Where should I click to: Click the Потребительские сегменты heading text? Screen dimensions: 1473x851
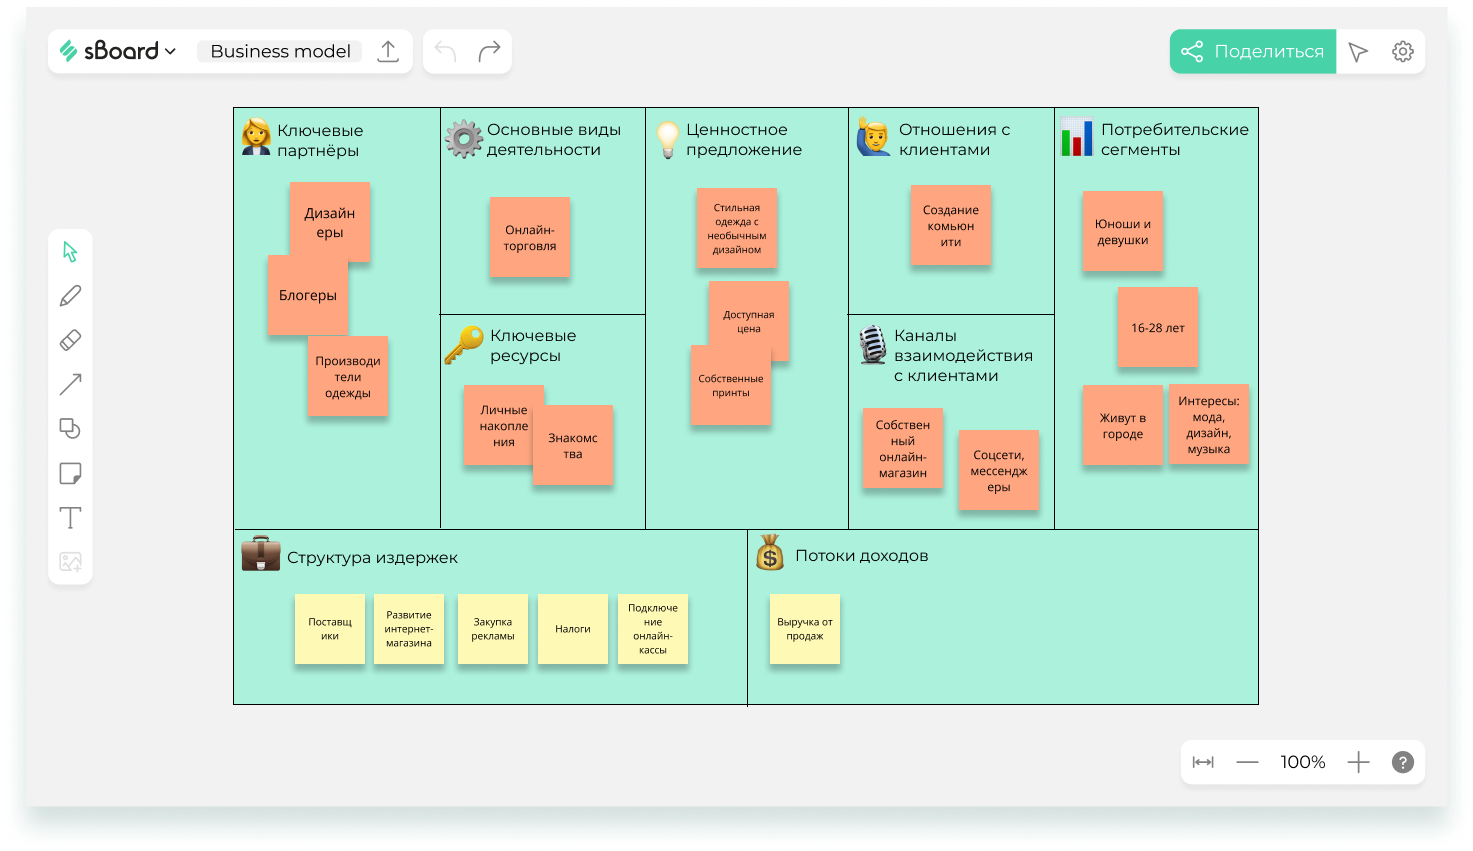[1175, 139]
